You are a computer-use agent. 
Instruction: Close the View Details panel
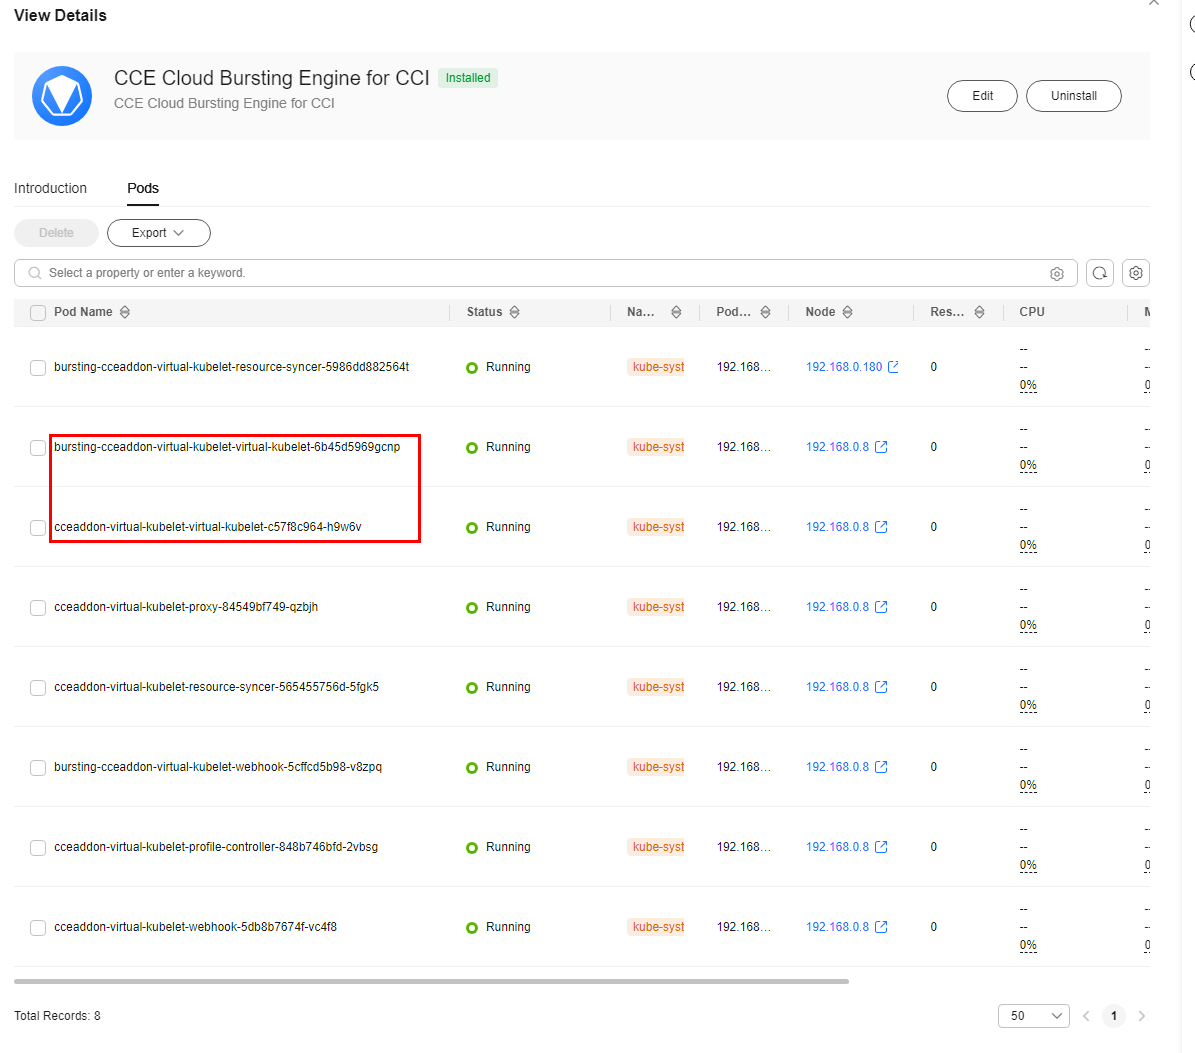pyautogui.click(x=1154, y=3)
